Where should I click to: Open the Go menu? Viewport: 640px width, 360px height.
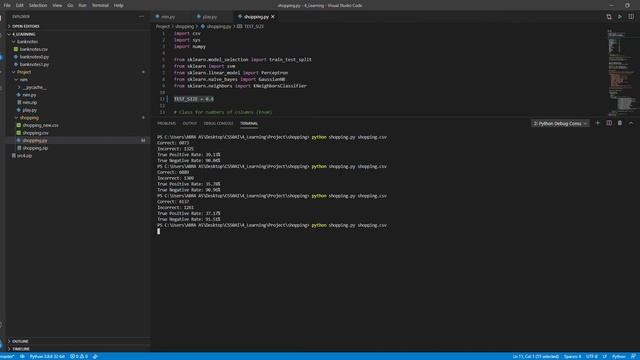point(70,5)
